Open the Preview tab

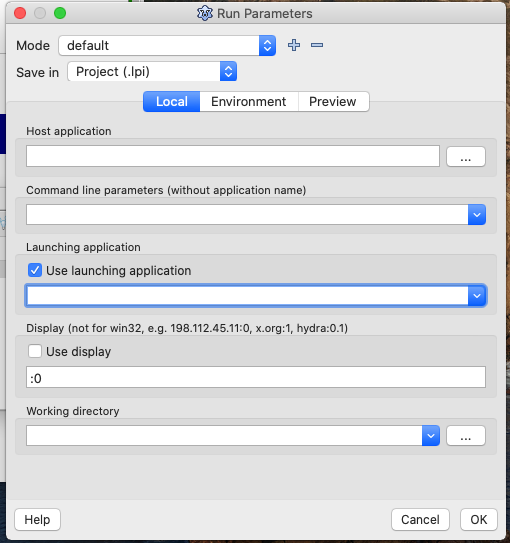pyautogui.click(x=333, y=101)
